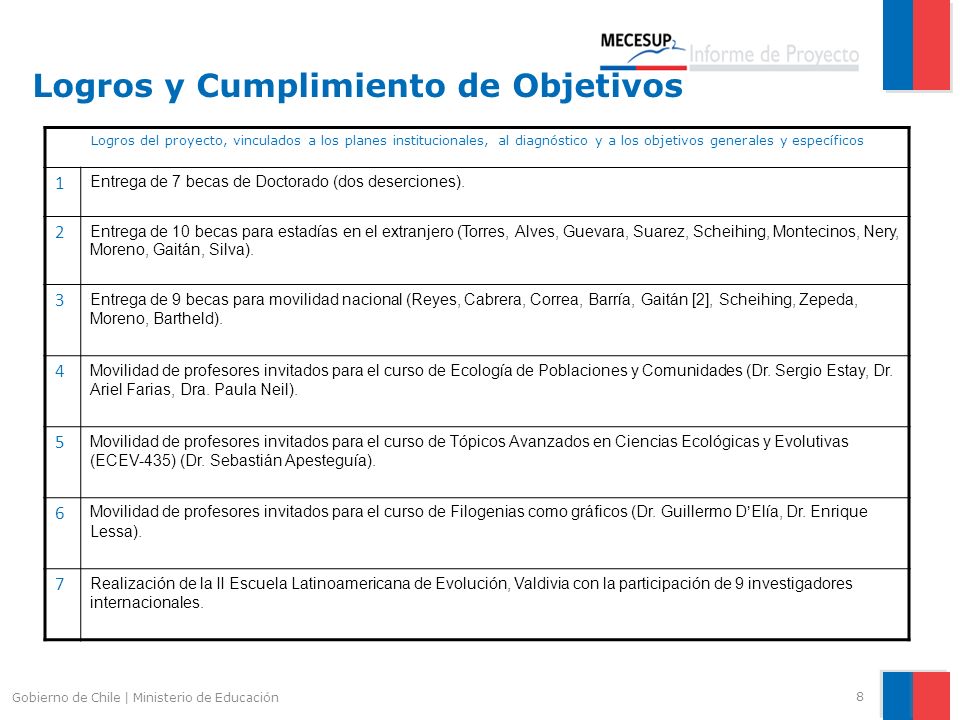Image resolution: width=960 pixels, height=720 pixels.
Task: Click the MECESUP2 logo
Action: [x=642, y=50]
